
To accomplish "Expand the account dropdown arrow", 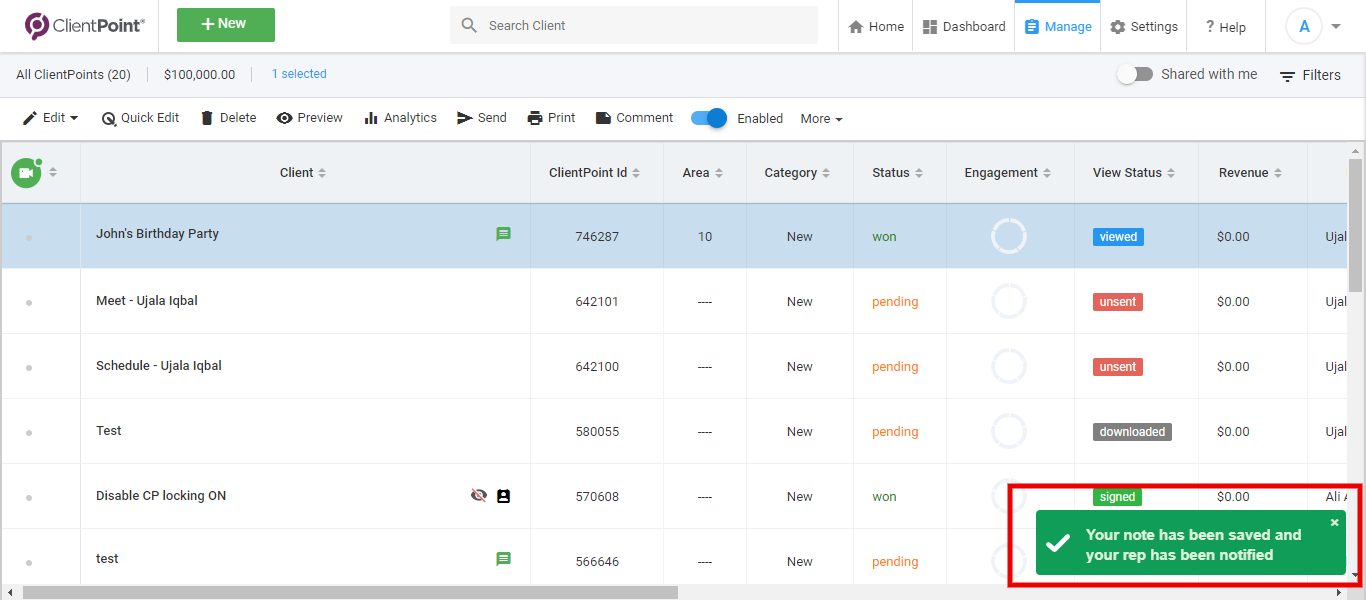I will [x=1337, y=27].
